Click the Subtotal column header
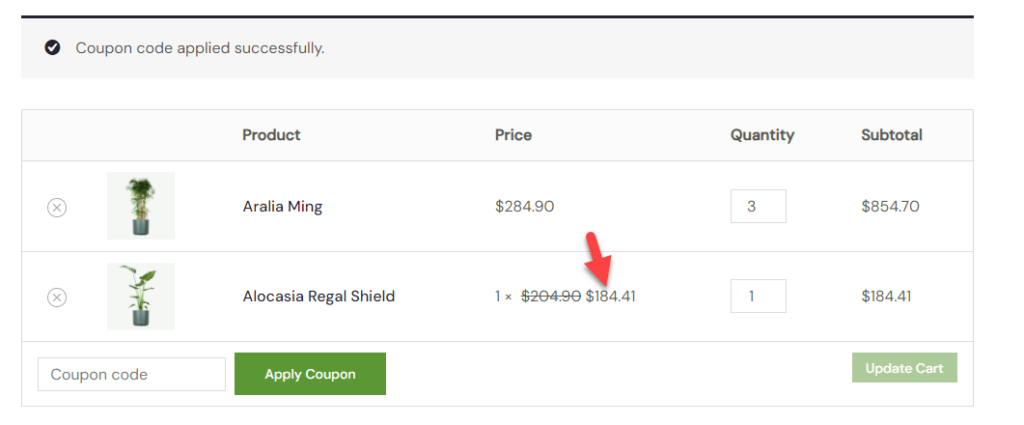1024x425 pixels. (x=891, y=135)
